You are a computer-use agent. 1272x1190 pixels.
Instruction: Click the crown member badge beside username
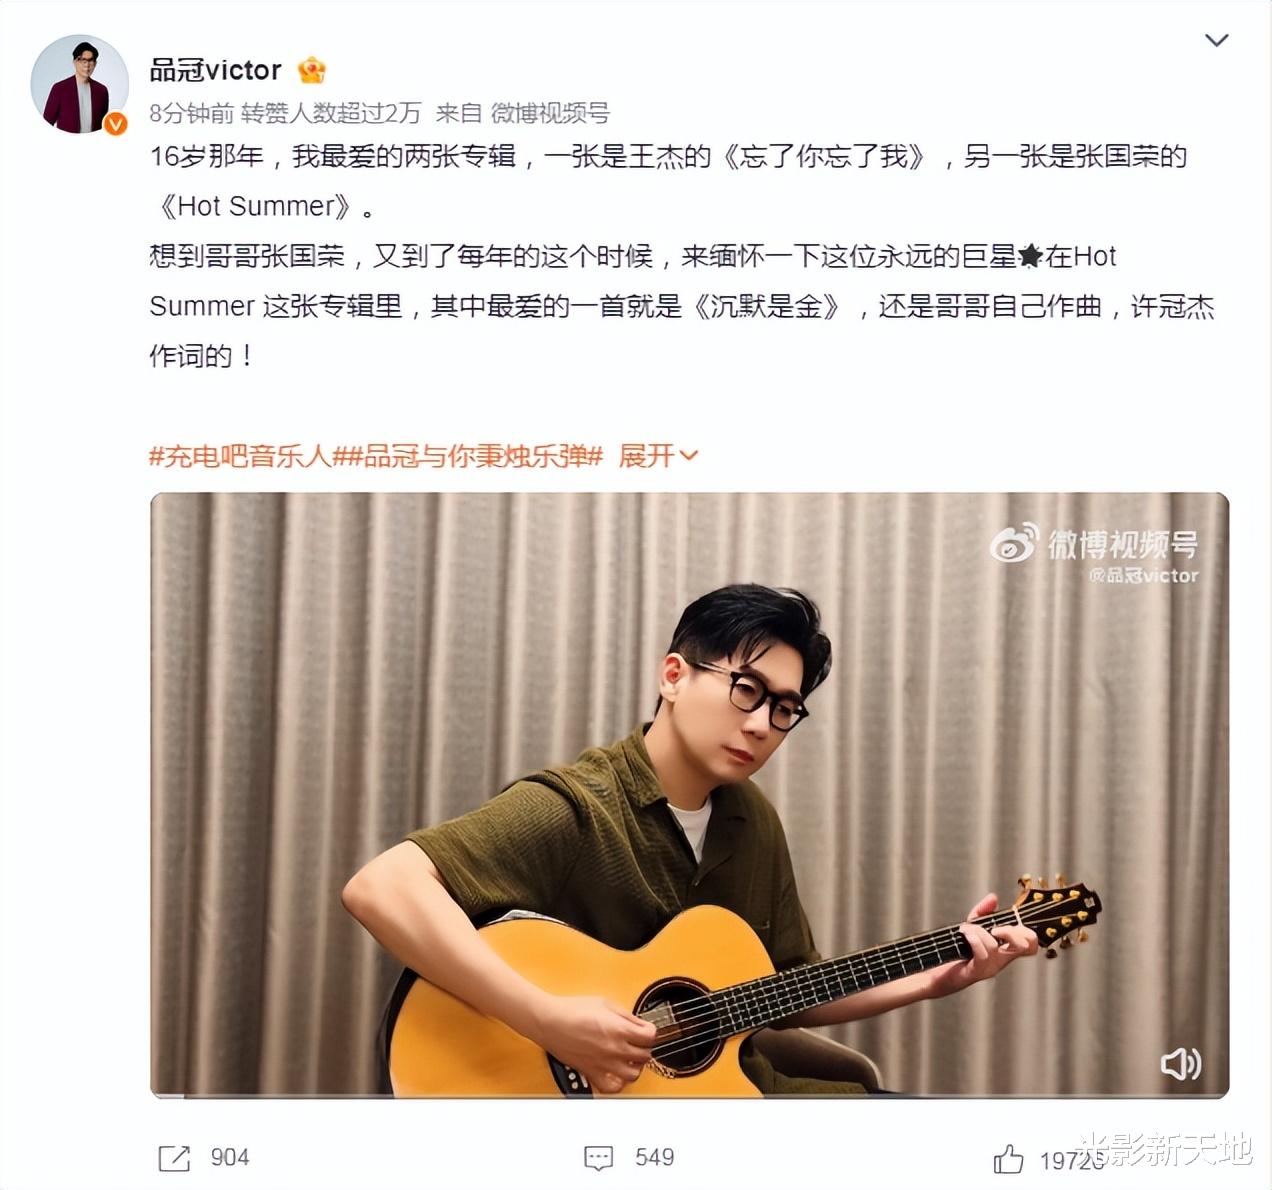pos(311,70)
